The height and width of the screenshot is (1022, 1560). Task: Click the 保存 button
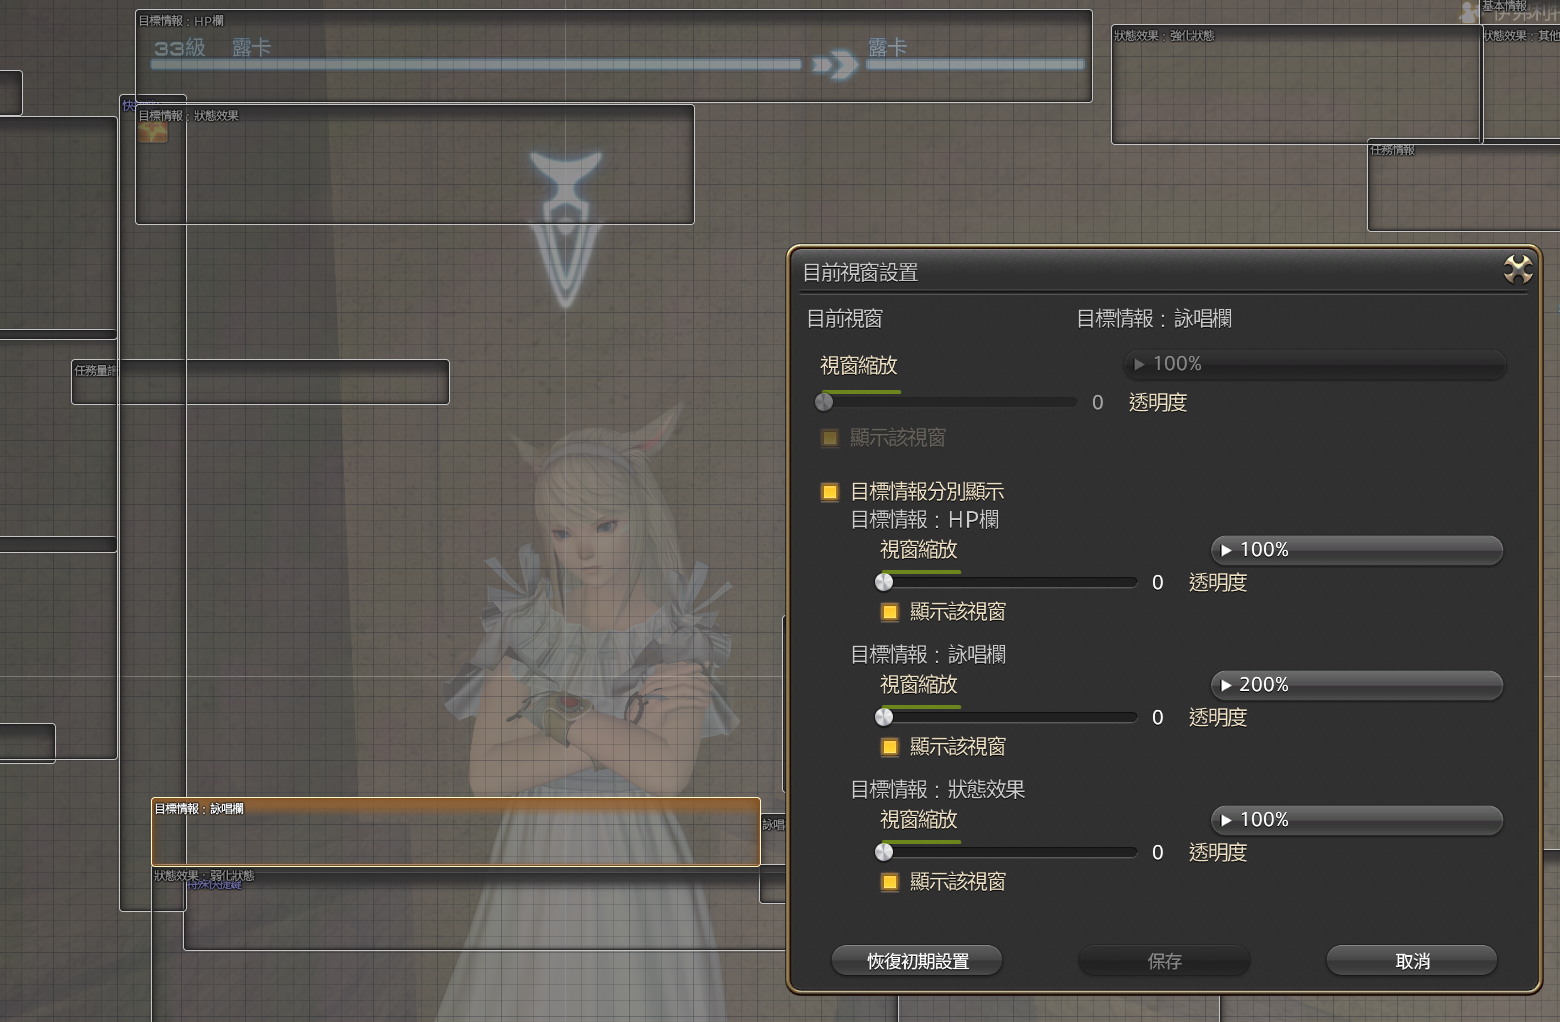[x=1164, y=961]
